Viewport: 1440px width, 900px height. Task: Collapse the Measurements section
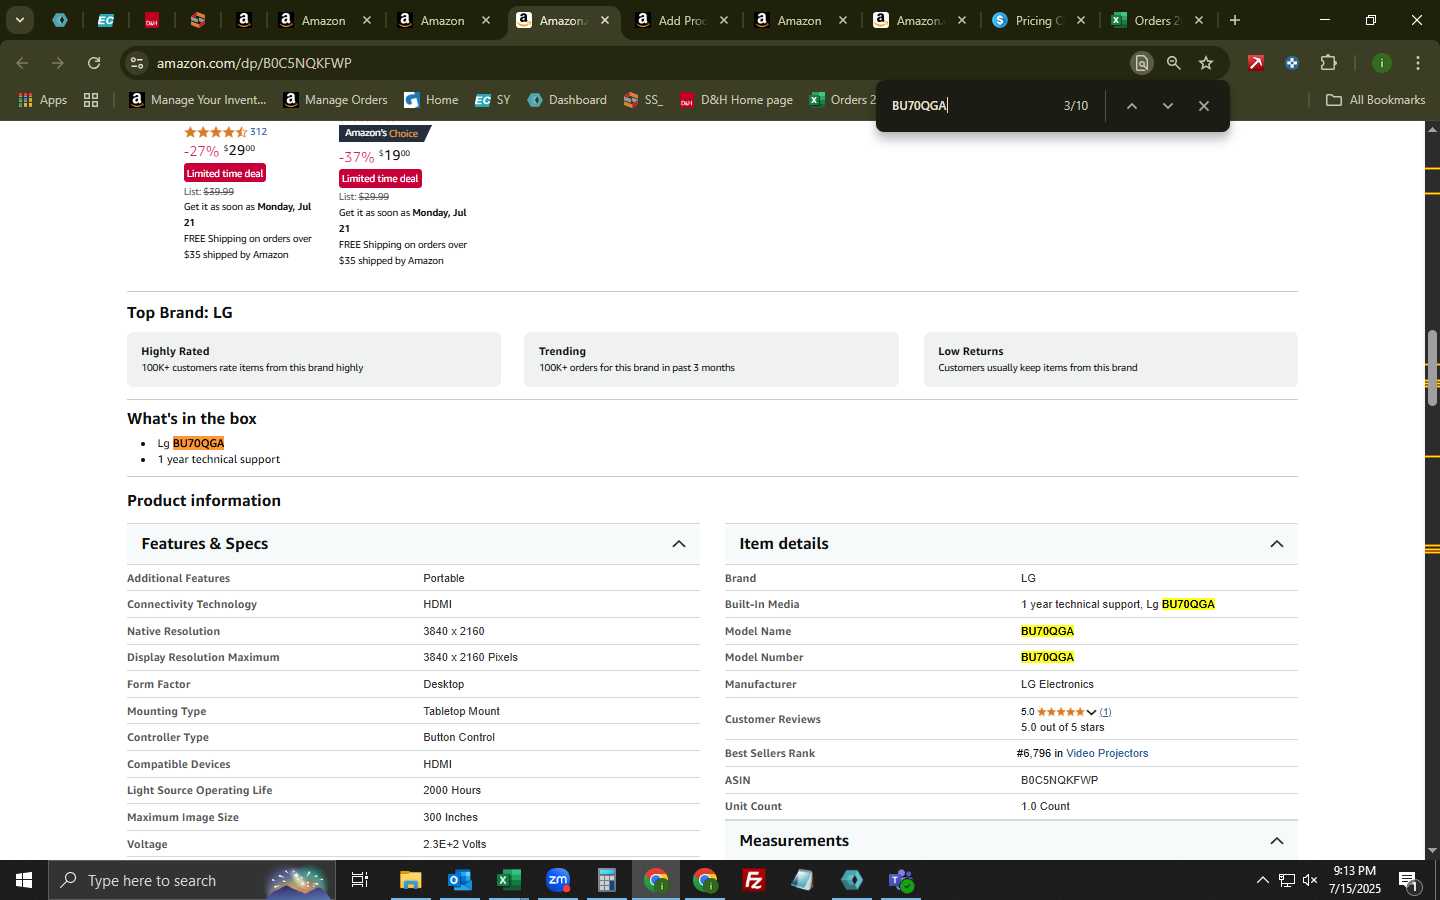click(x=1276, y=841)
